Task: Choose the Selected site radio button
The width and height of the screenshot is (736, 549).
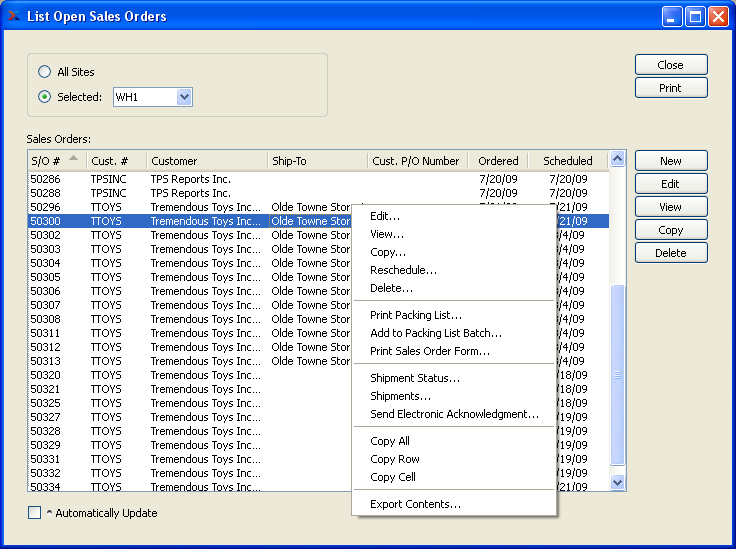Action: [x=44, y=97]
